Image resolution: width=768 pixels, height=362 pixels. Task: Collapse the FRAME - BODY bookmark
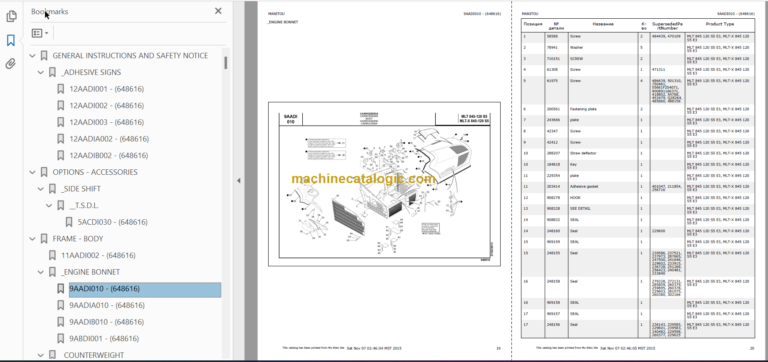32,239
